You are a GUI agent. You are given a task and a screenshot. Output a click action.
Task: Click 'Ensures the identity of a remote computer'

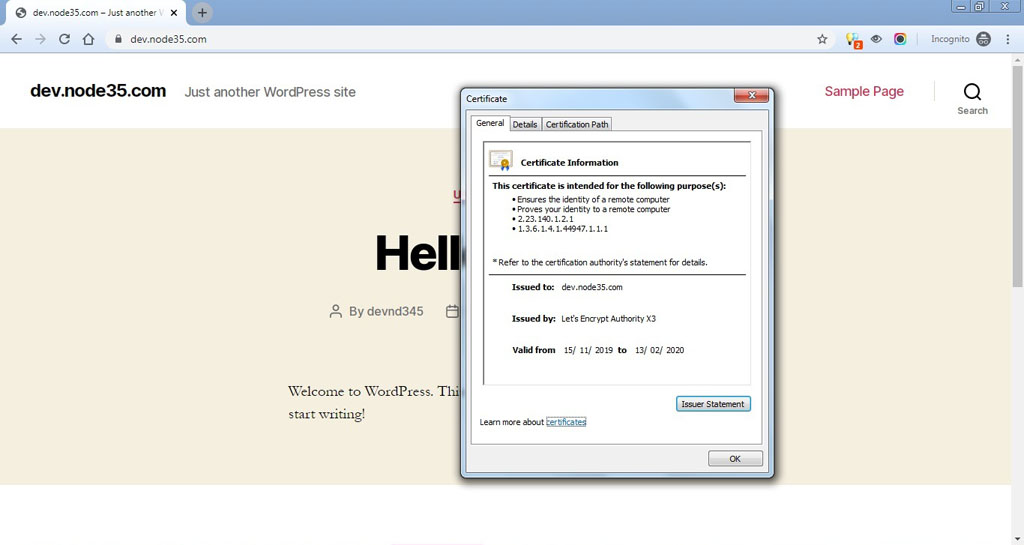(x=593, y=200)
